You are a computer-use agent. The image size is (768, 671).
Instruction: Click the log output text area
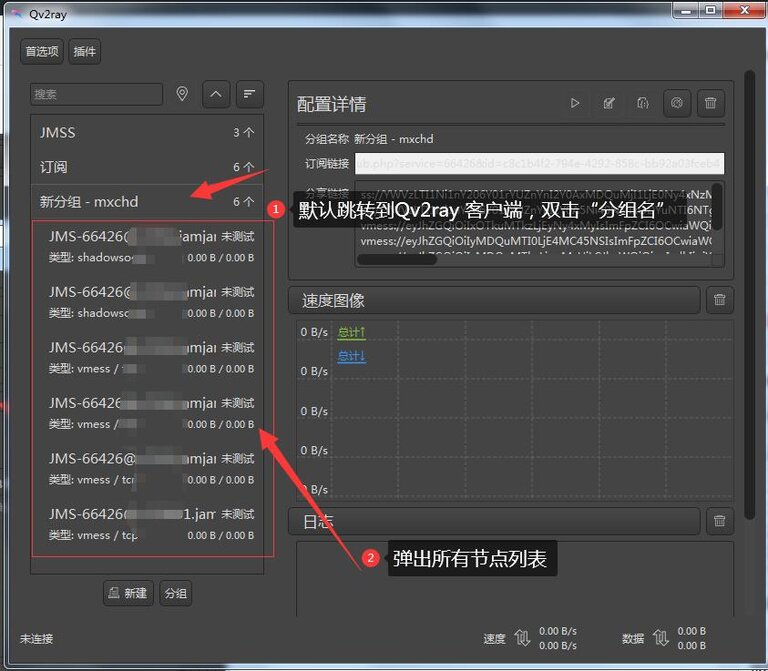click(515, 579)
